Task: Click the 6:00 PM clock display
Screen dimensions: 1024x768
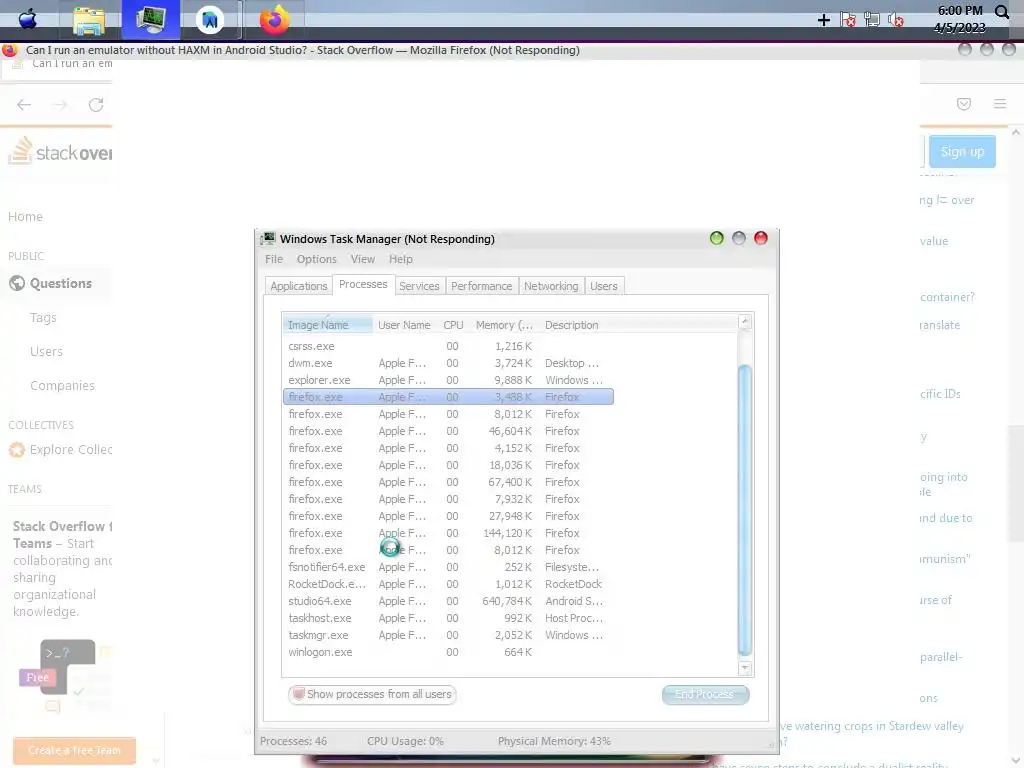Action: point(959,10)
